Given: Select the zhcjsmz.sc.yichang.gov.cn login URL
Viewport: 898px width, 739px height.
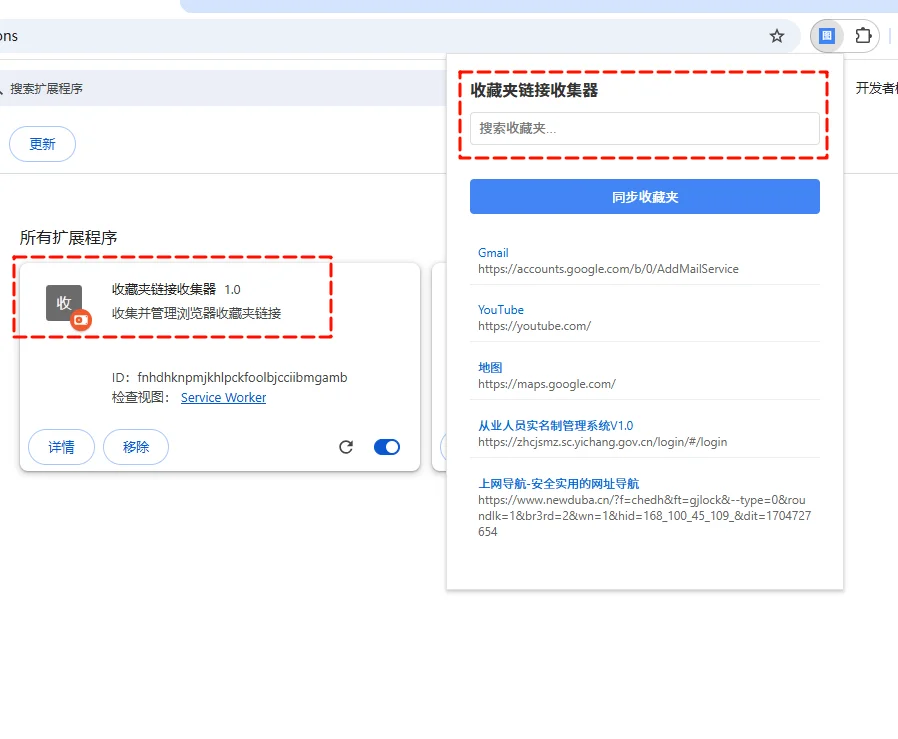Looking at the screenshot, I should click(602, 442).
